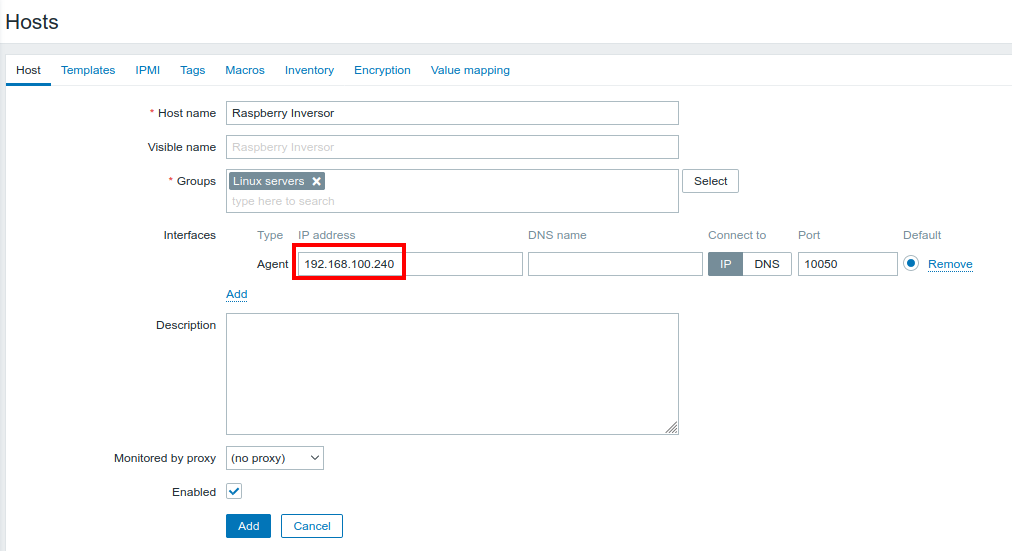Add a new interface link
The width and height of the screenshot is (1012, 551).
(x=237, y=294)
